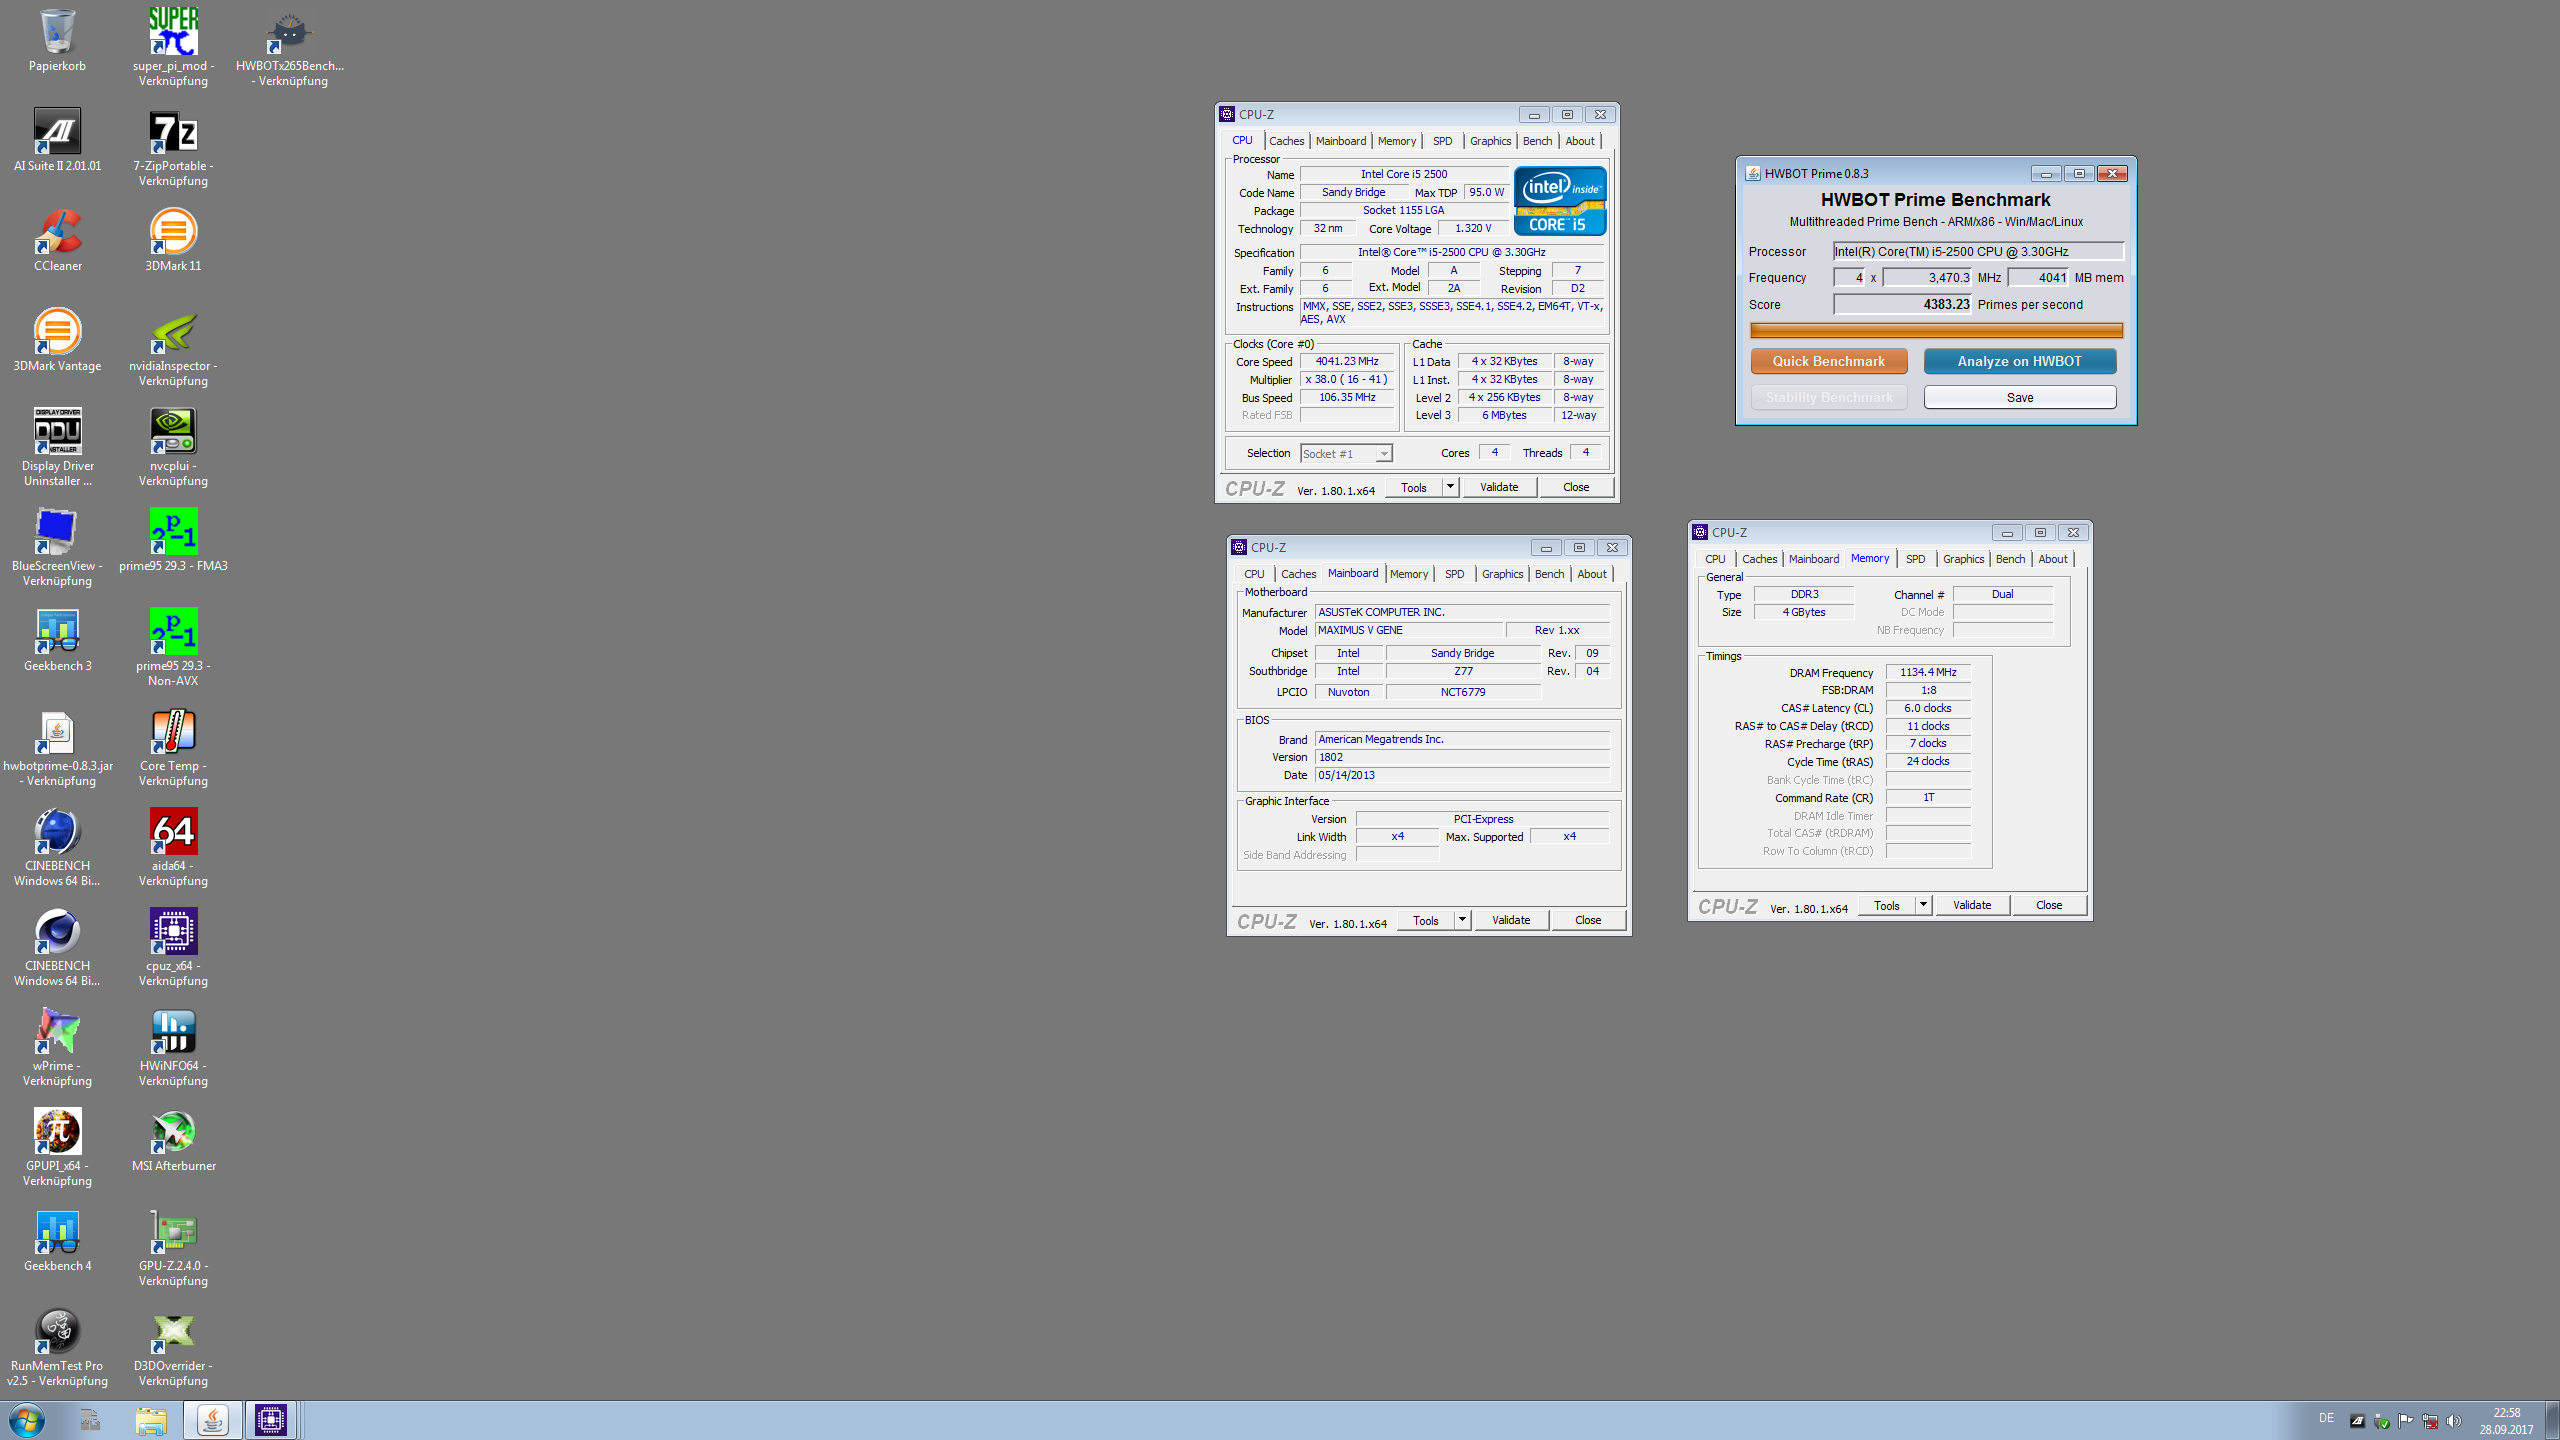This screenshot has width=2560, height=1440.
Task: Select Bench tab in top CPU-Z window
Action: [x=1537, y=141]
